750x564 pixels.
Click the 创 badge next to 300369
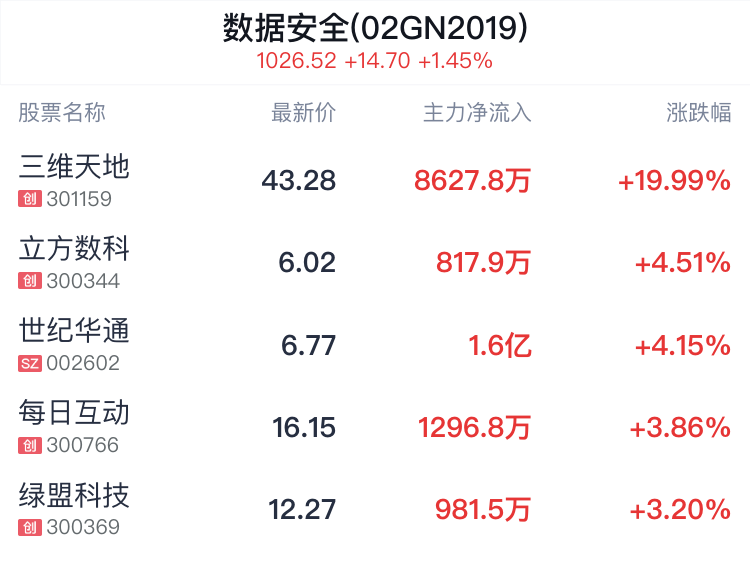pyautogui.click(x=30, y=528)
